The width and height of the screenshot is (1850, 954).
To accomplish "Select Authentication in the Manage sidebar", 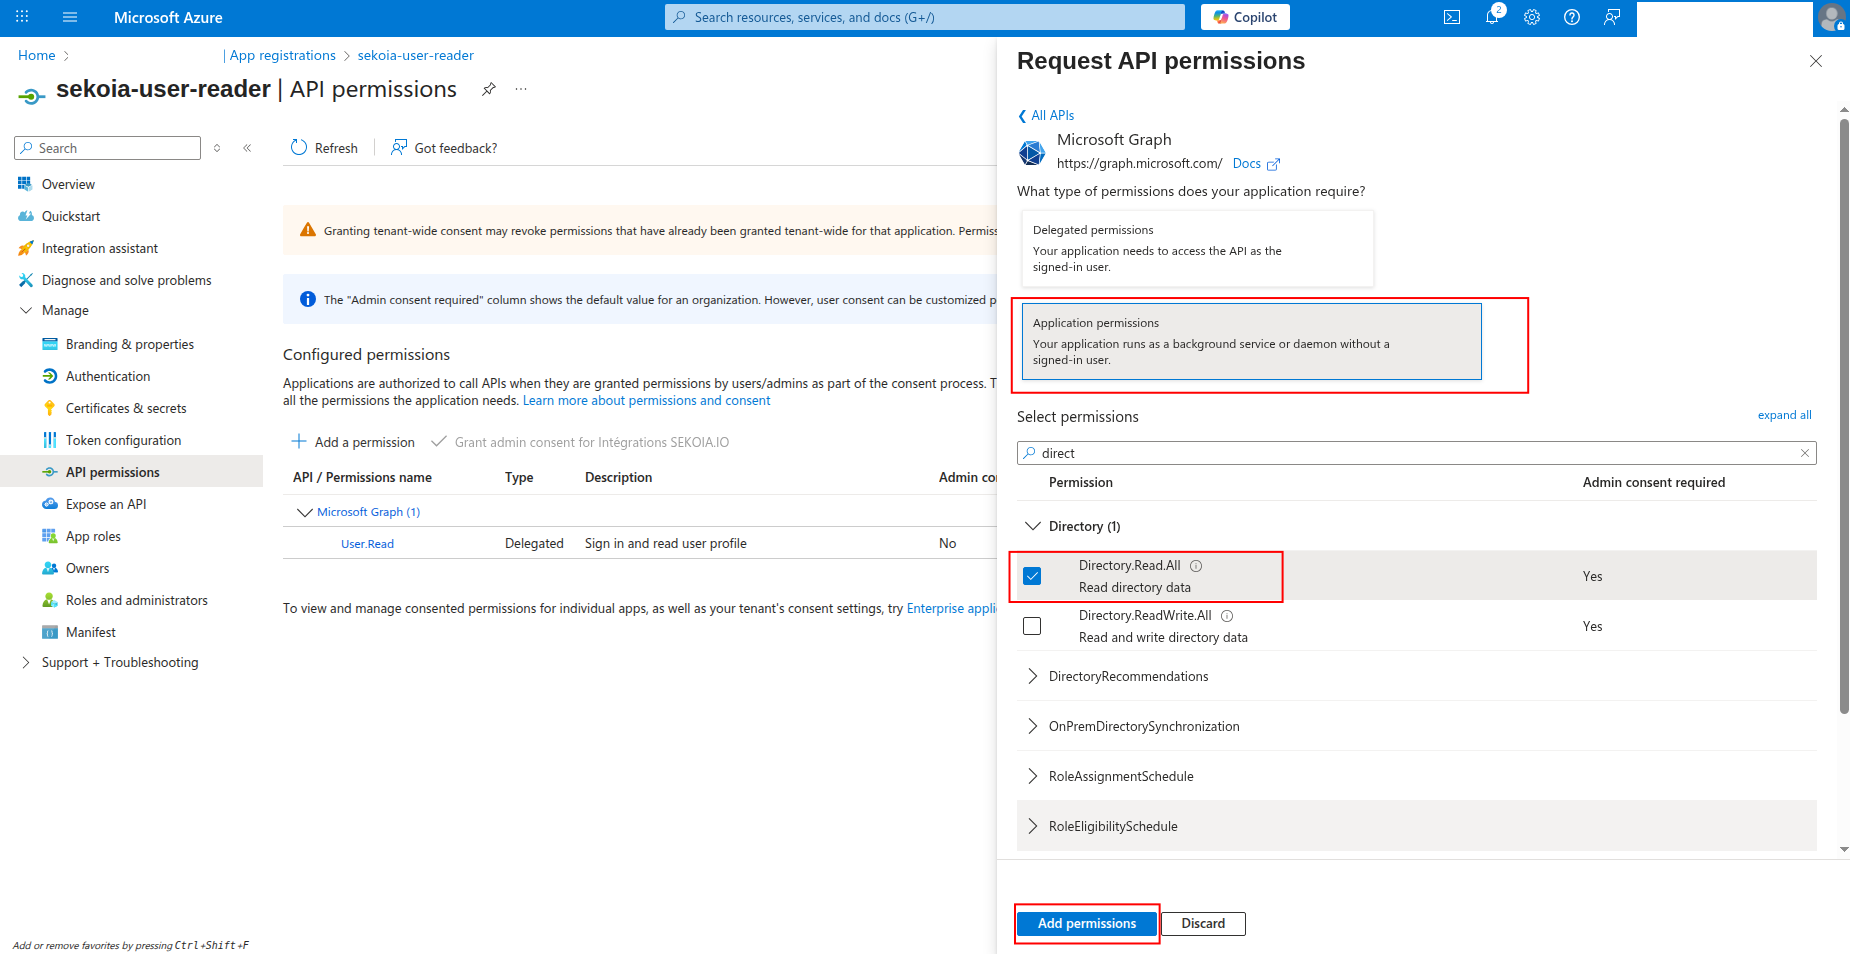I will click(105, 375).
